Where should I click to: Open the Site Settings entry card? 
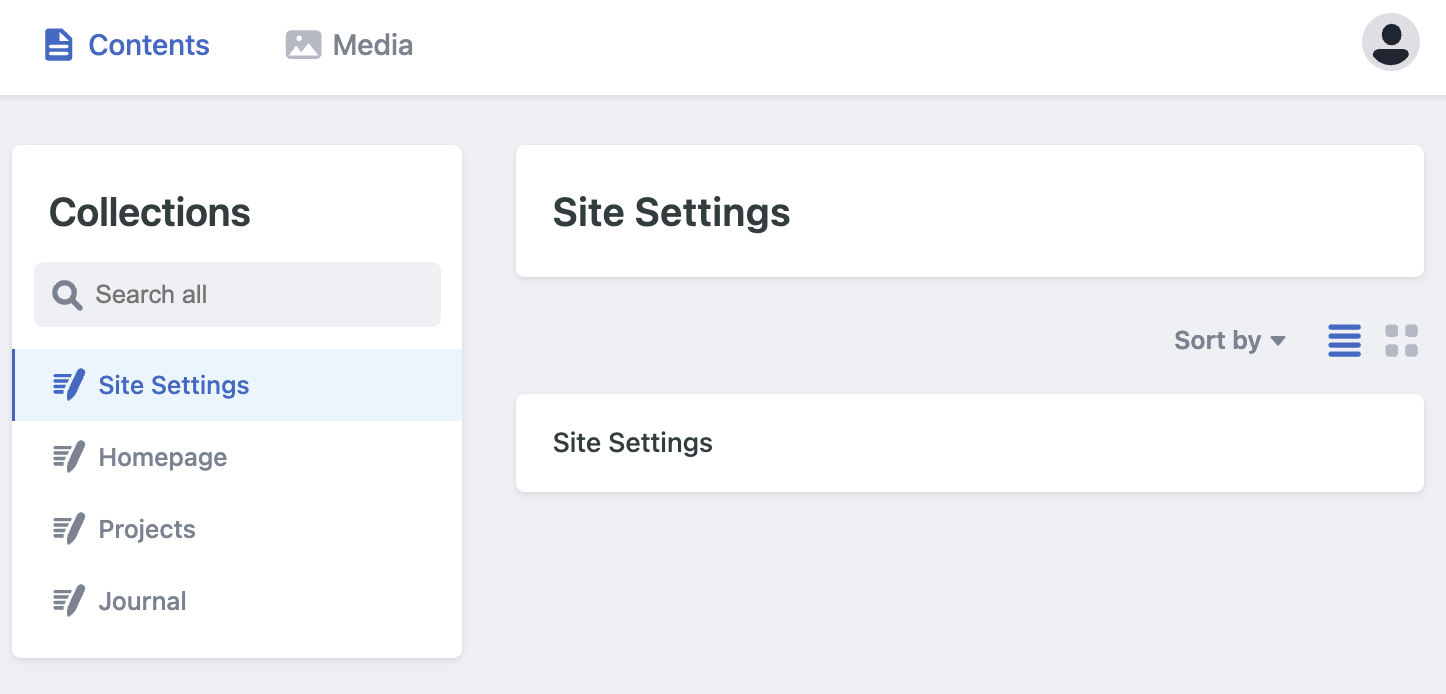click(969, 442)
